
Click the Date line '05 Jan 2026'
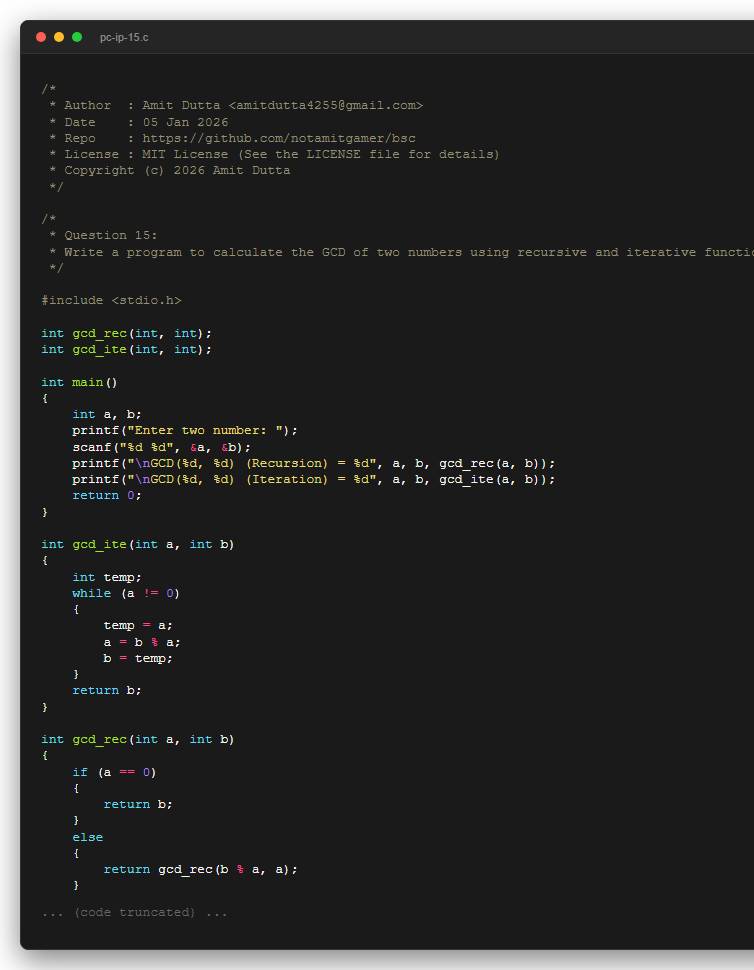[139, 122]
